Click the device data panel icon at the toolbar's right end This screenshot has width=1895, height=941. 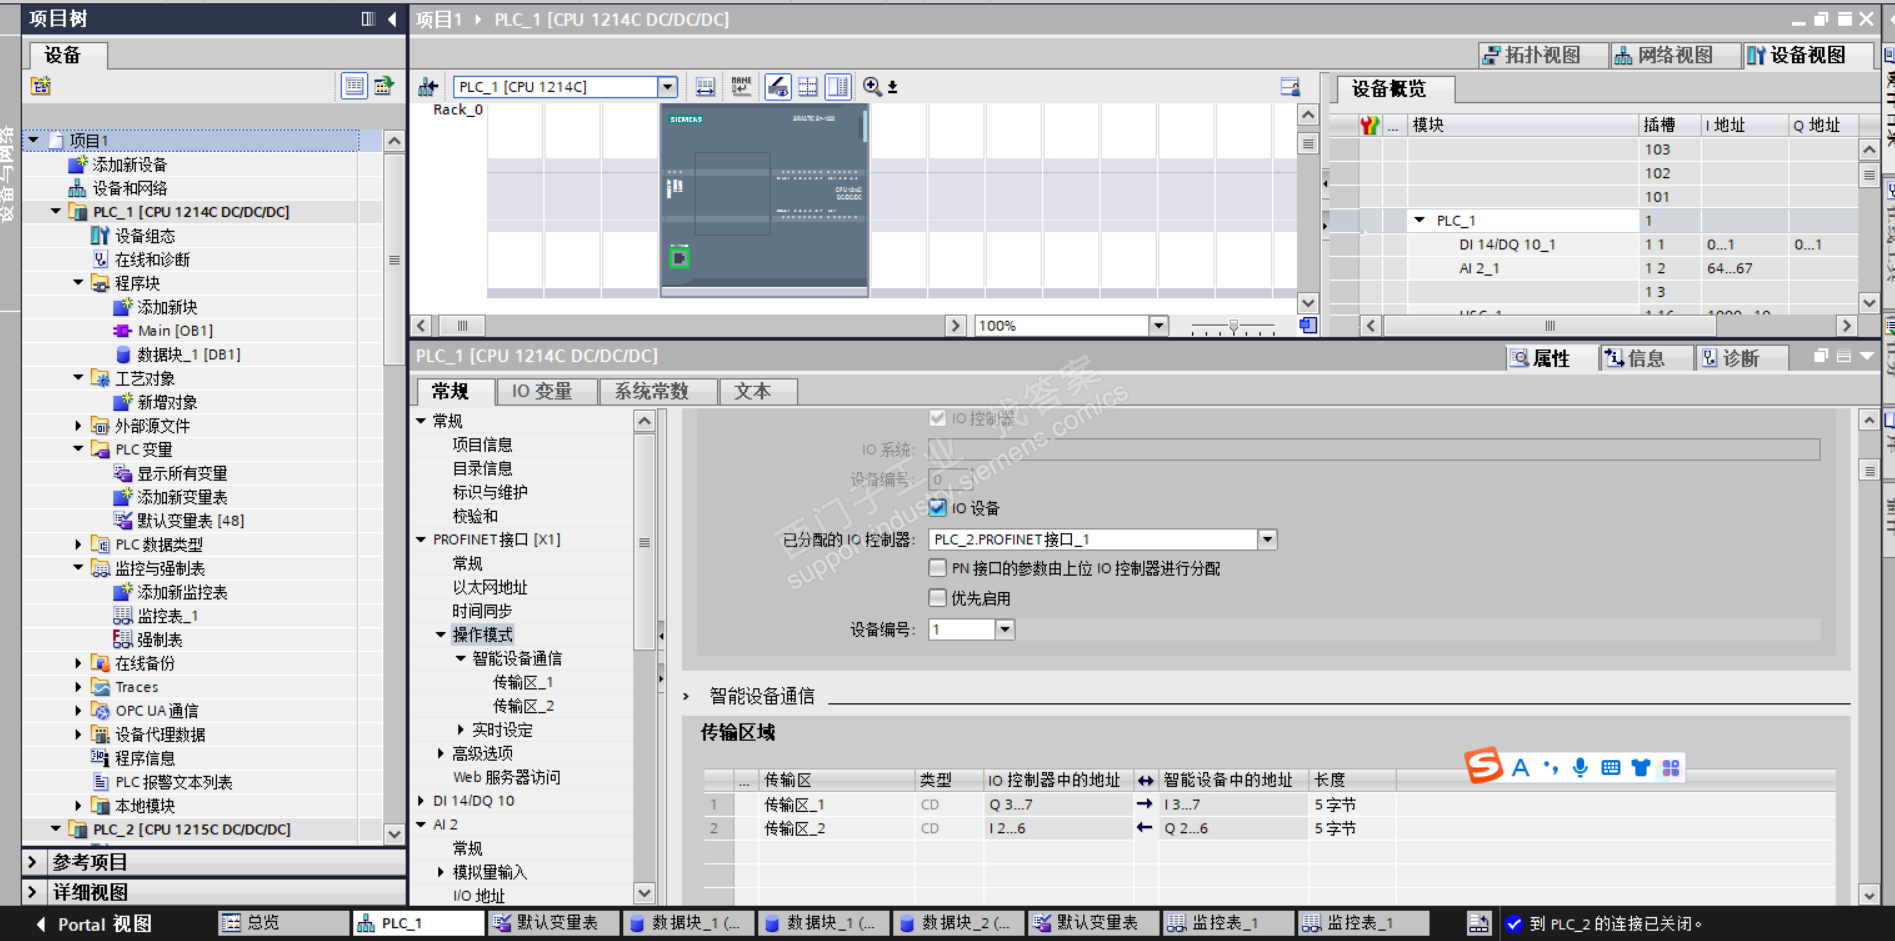[1290, 87]
